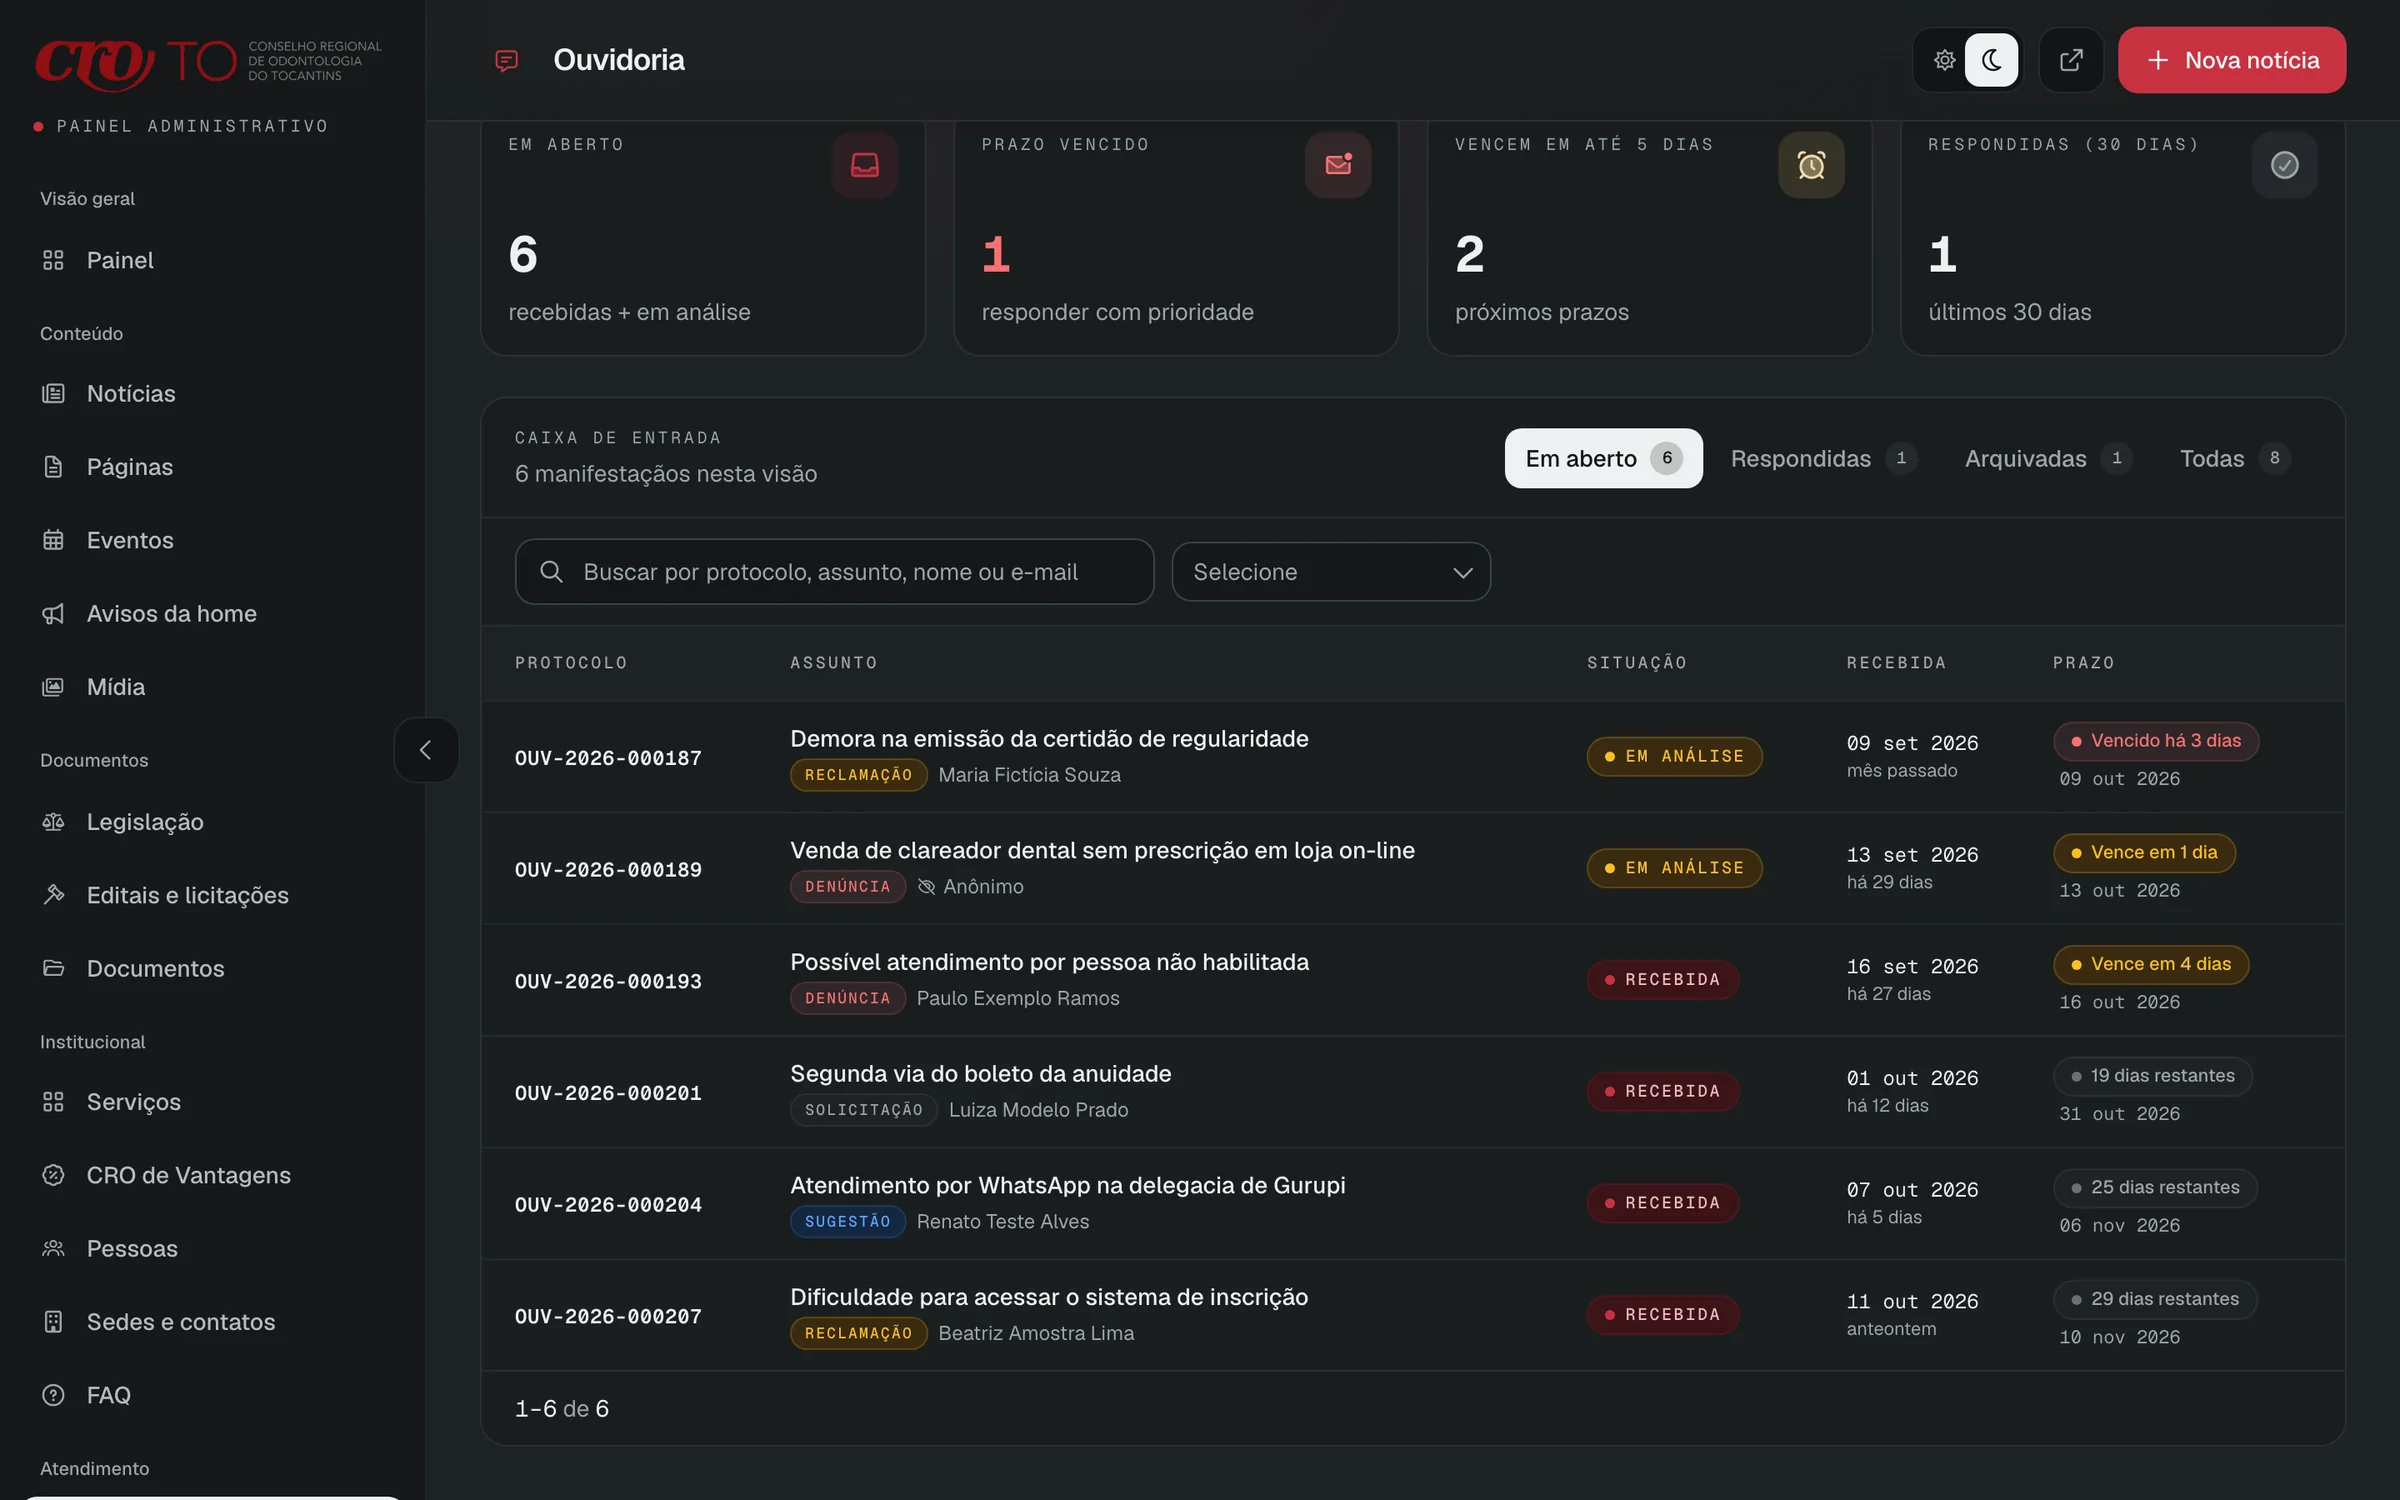Viewport: 2400px width, 1500px height.
Task: Click OUV-2026-000204 protocol number
Action: tap(608, 1205)
